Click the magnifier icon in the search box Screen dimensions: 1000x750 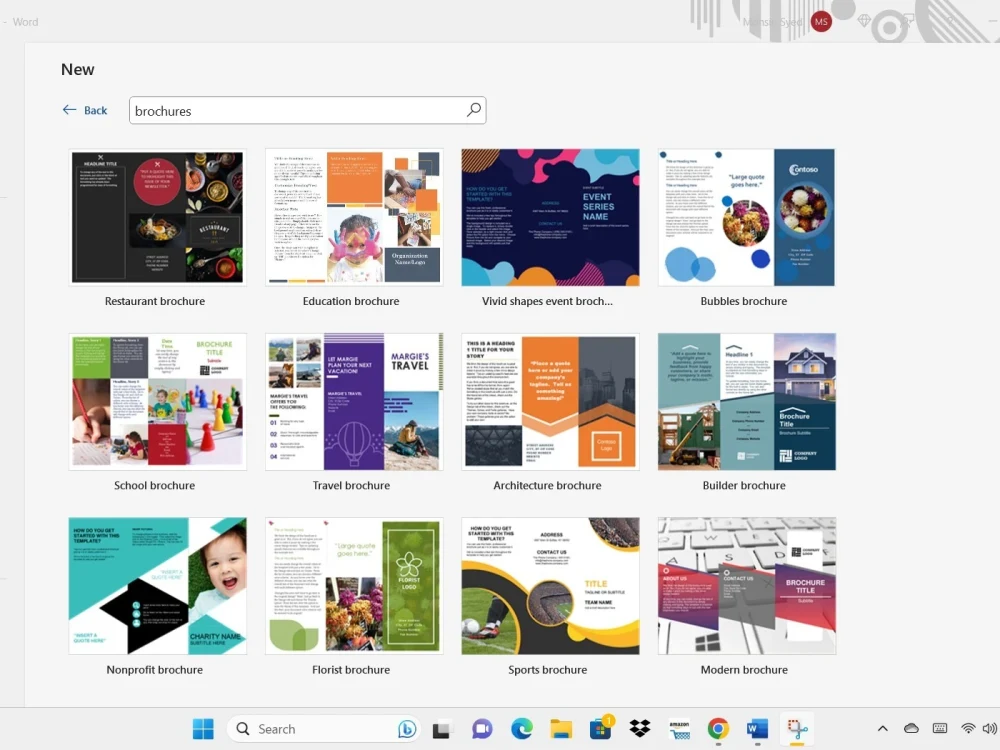point(473,110)
